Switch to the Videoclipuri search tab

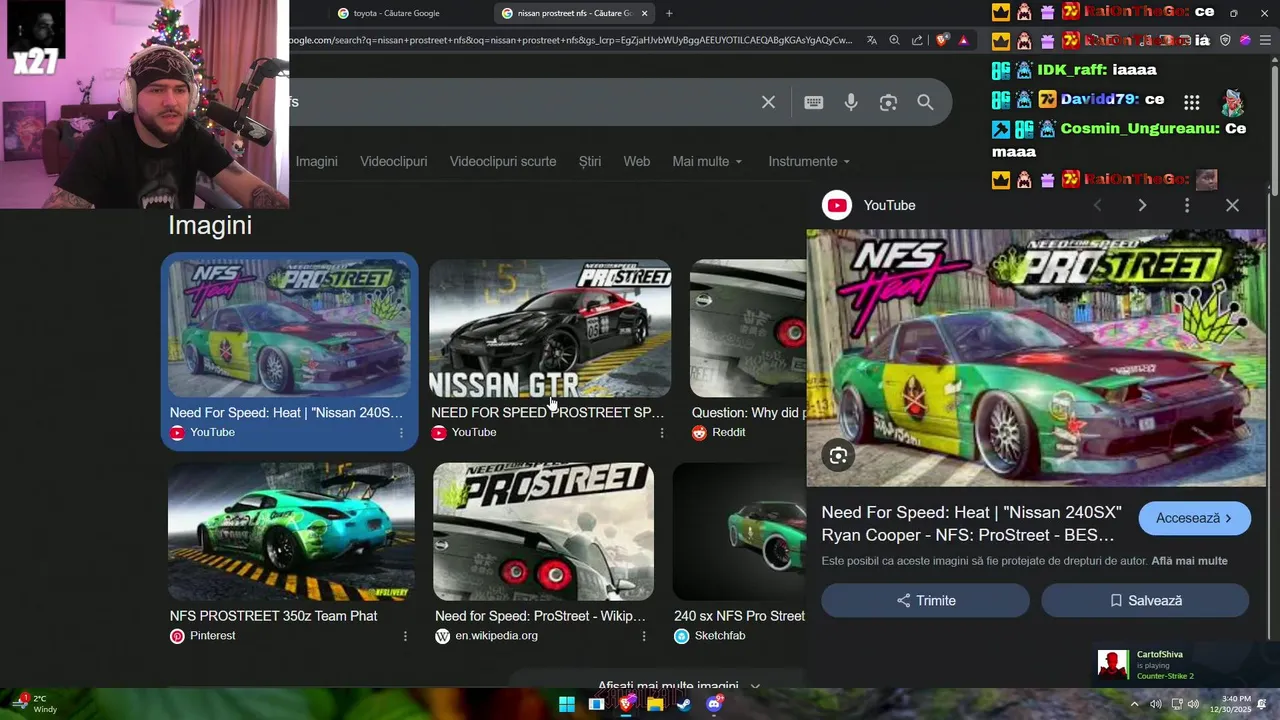(393, 161)
